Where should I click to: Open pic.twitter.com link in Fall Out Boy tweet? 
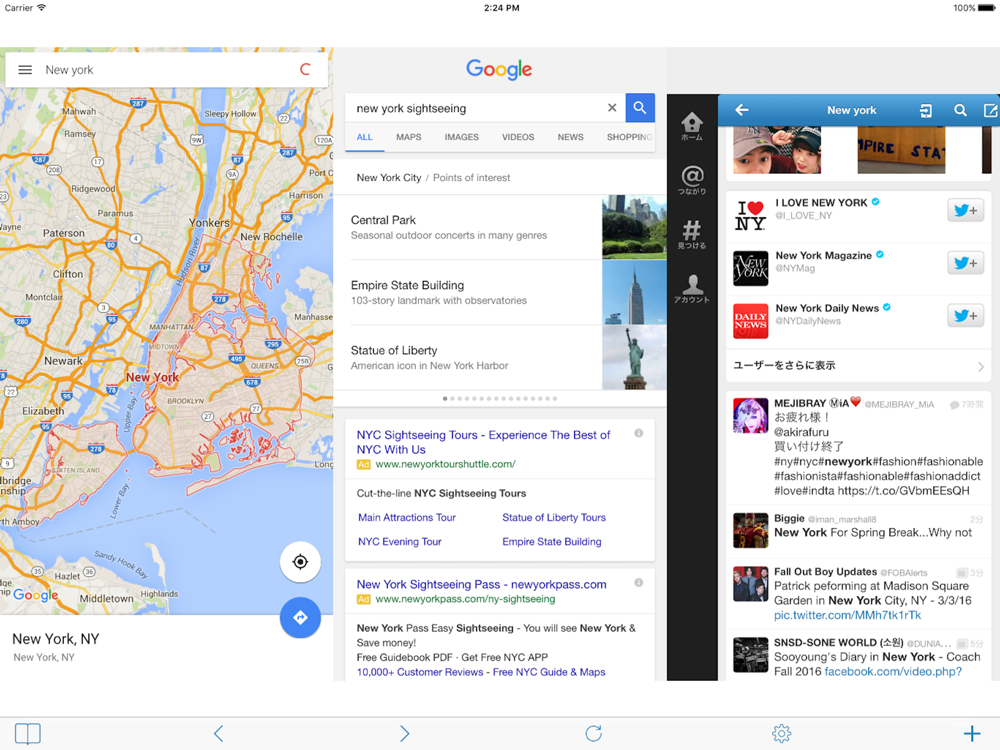(848, 615)
